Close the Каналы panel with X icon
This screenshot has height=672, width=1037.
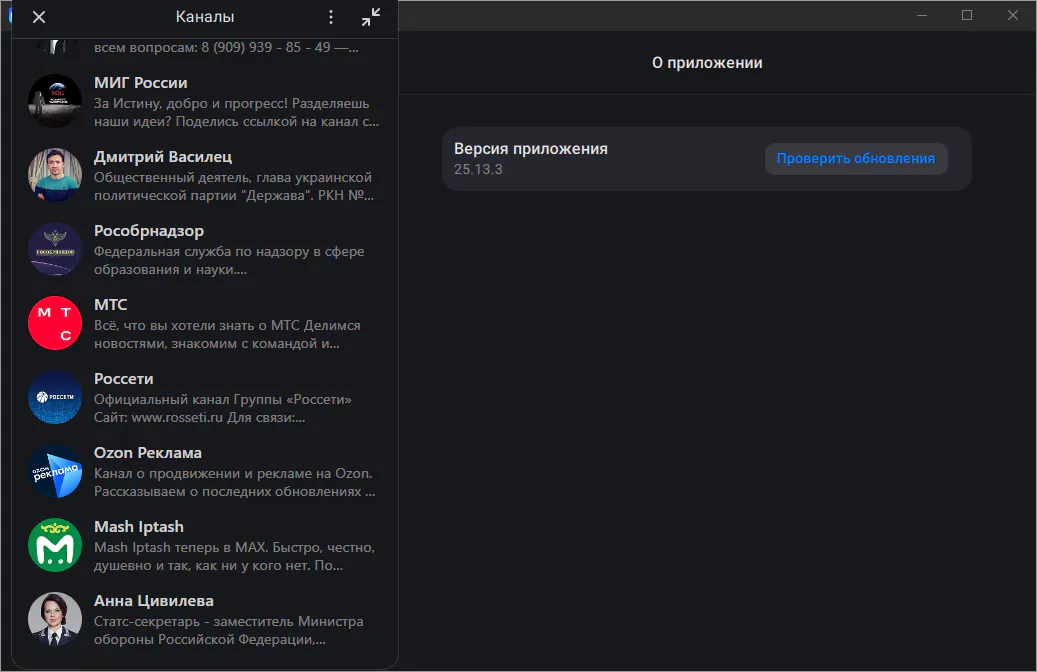(39, 17)
